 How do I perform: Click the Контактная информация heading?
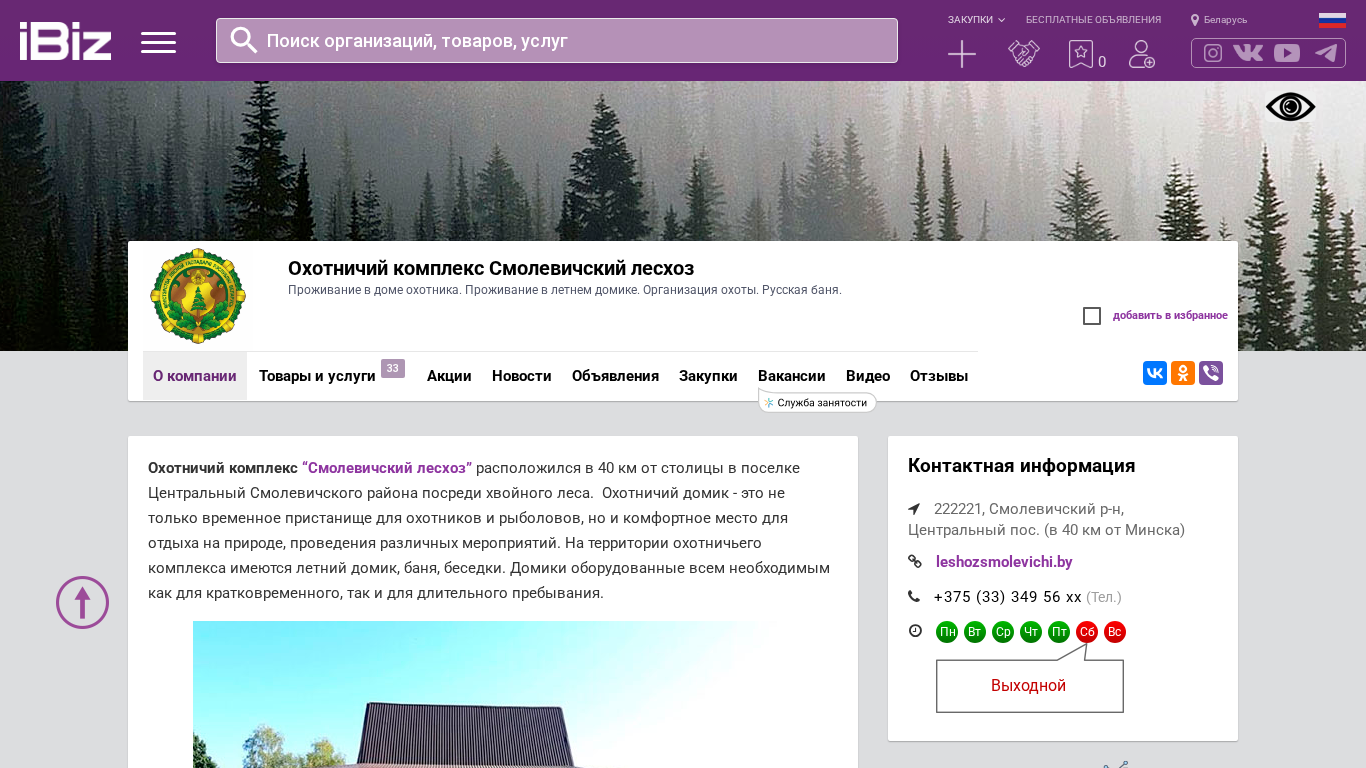coord(1021,466)
